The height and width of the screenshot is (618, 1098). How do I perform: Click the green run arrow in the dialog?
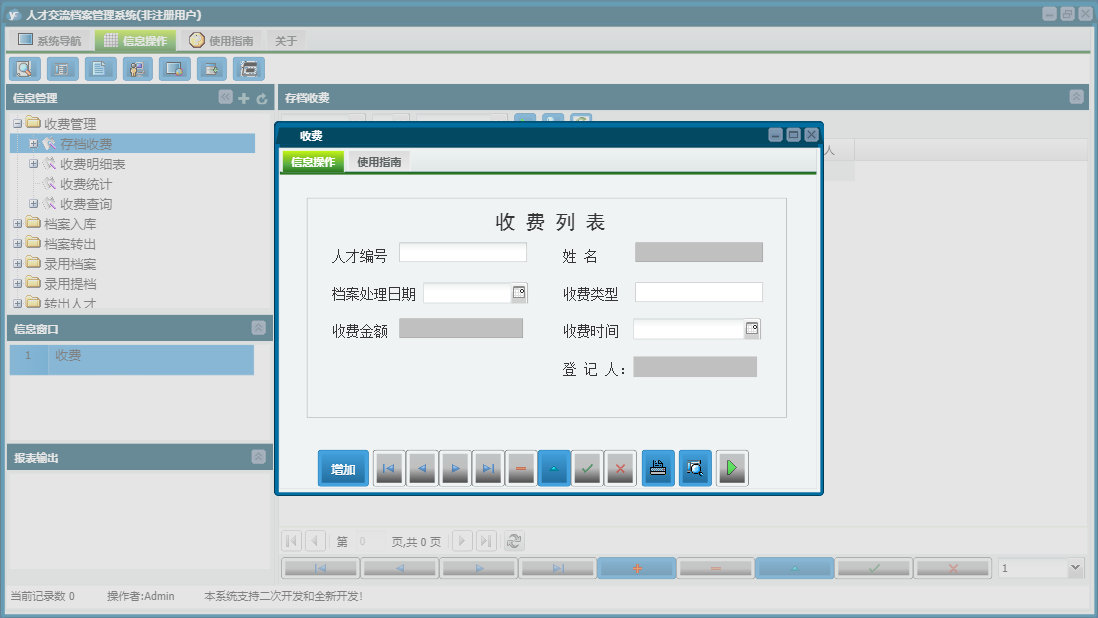click(x=732, y=467)
